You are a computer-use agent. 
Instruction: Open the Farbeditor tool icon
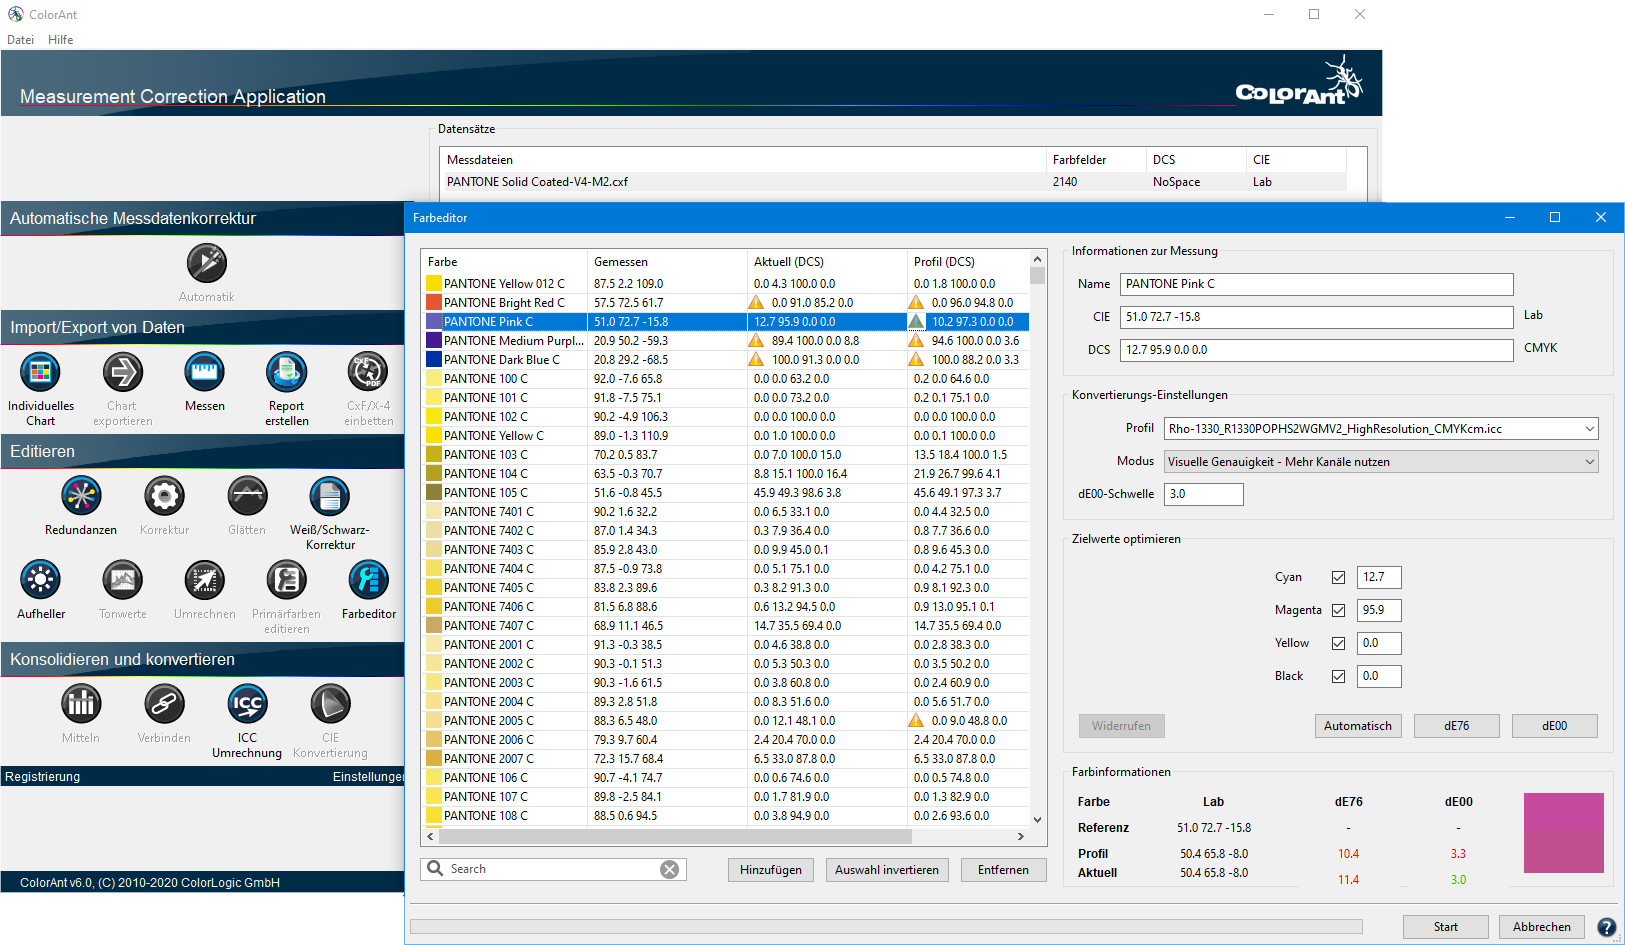coord(368,581)
